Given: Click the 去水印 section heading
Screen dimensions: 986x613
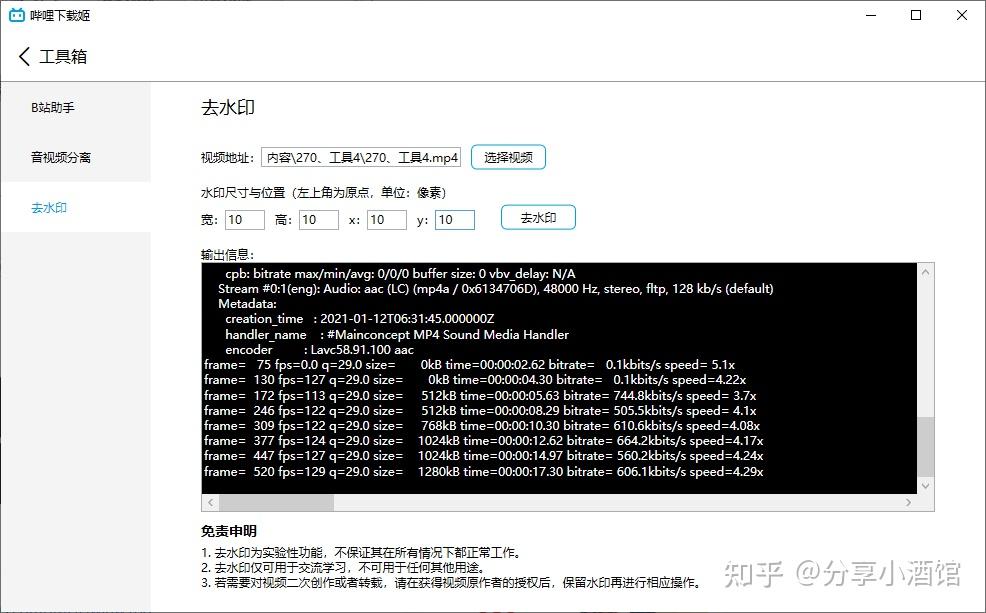Looking at the screenshot, I should point(228,108).
